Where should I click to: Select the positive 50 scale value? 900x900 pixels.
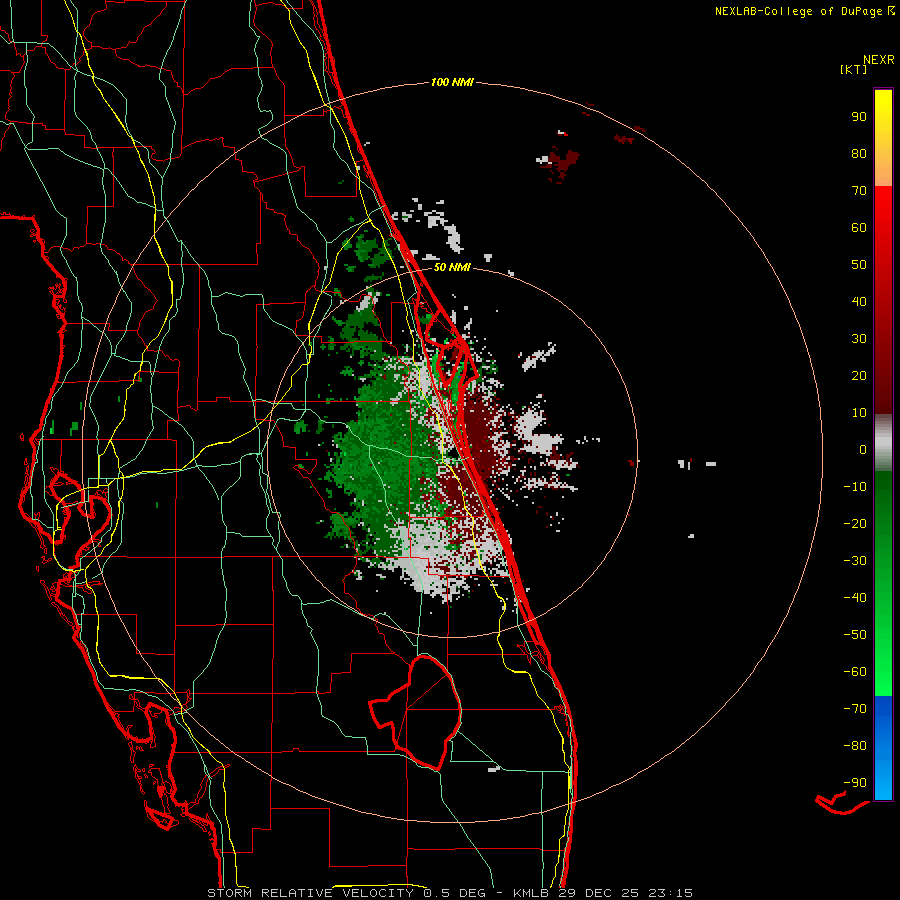(x=859, y=265)
